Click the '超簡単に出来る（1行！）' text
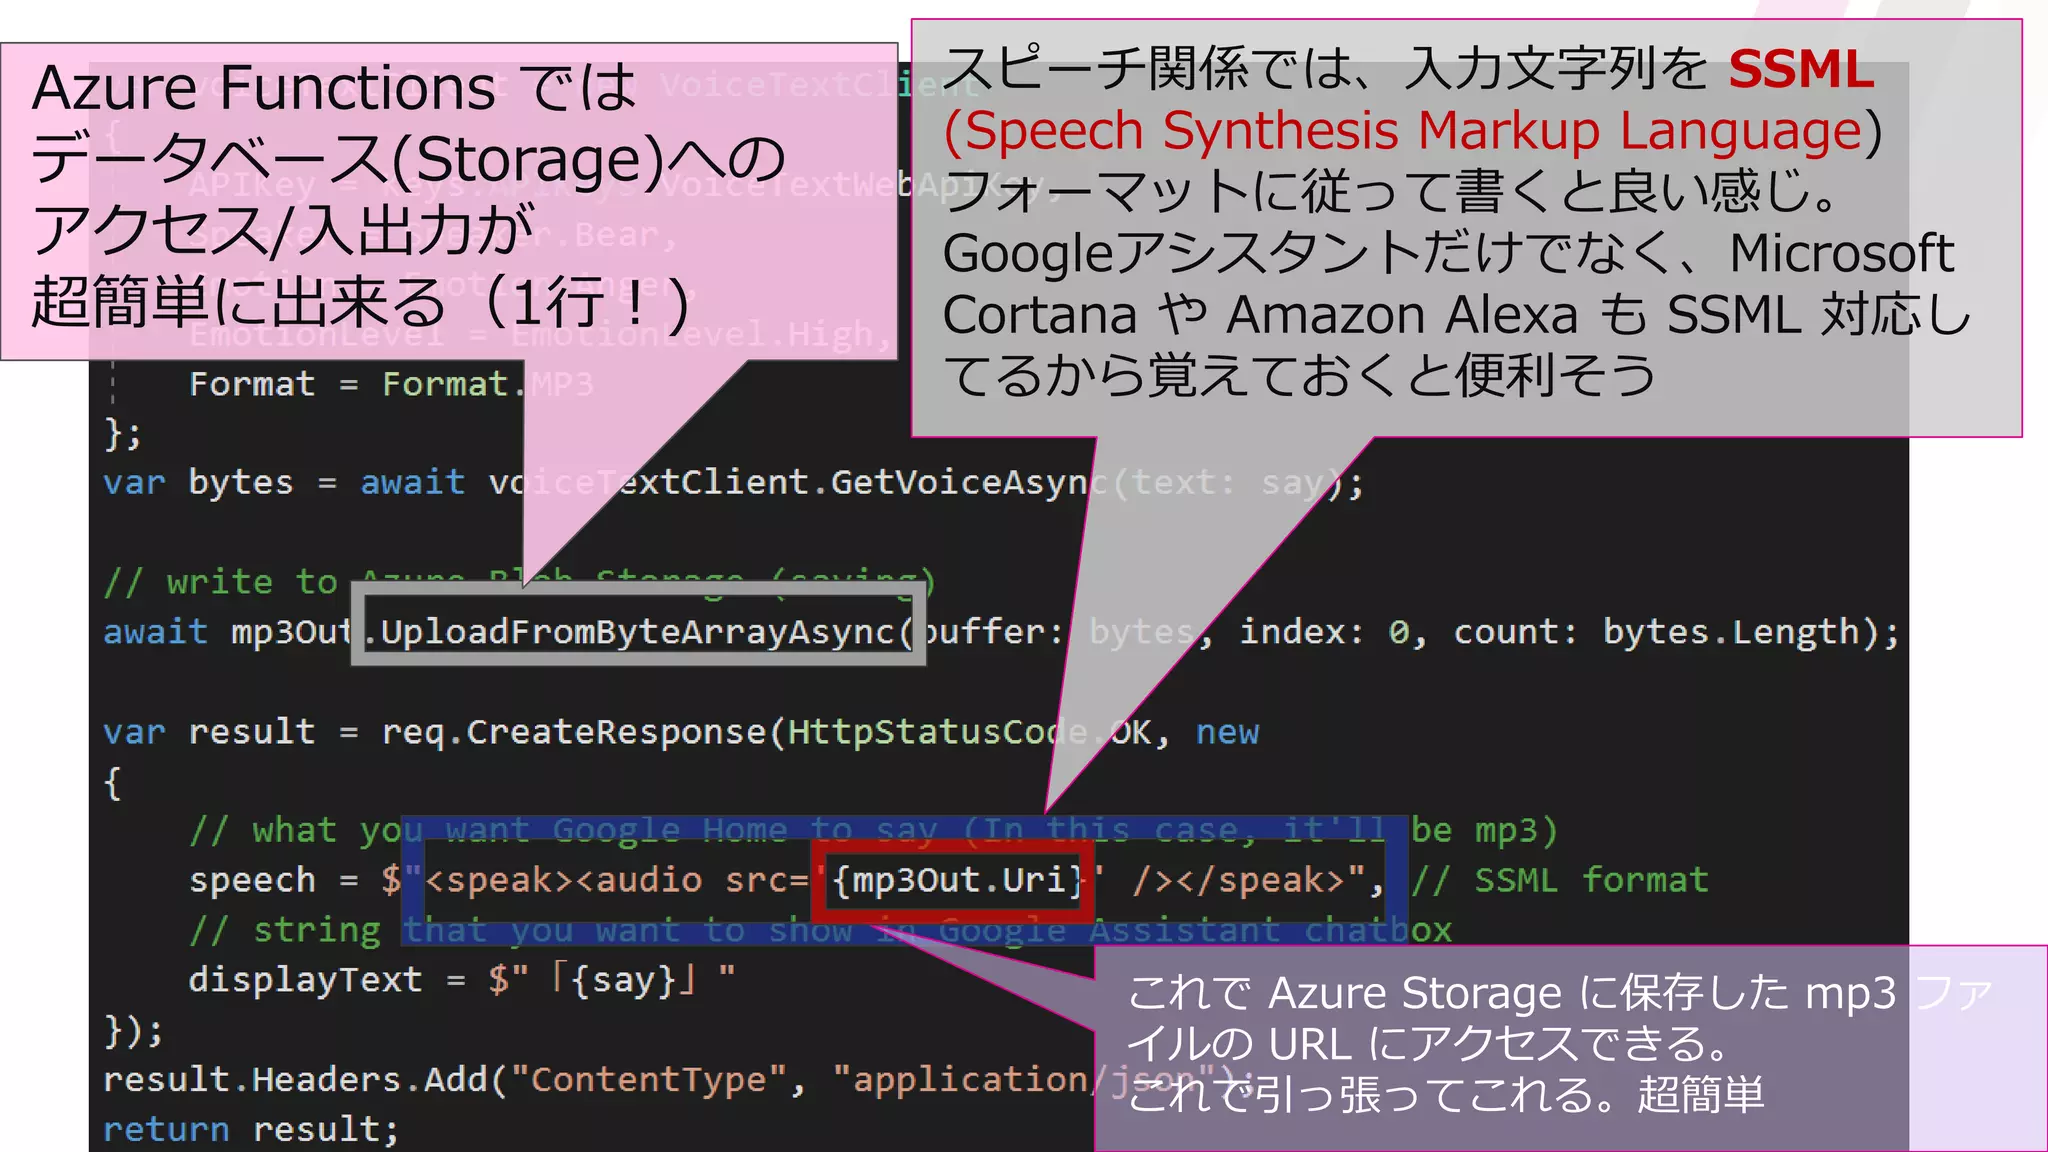This screenshot has height=1152, width=2048. point(362,302)
